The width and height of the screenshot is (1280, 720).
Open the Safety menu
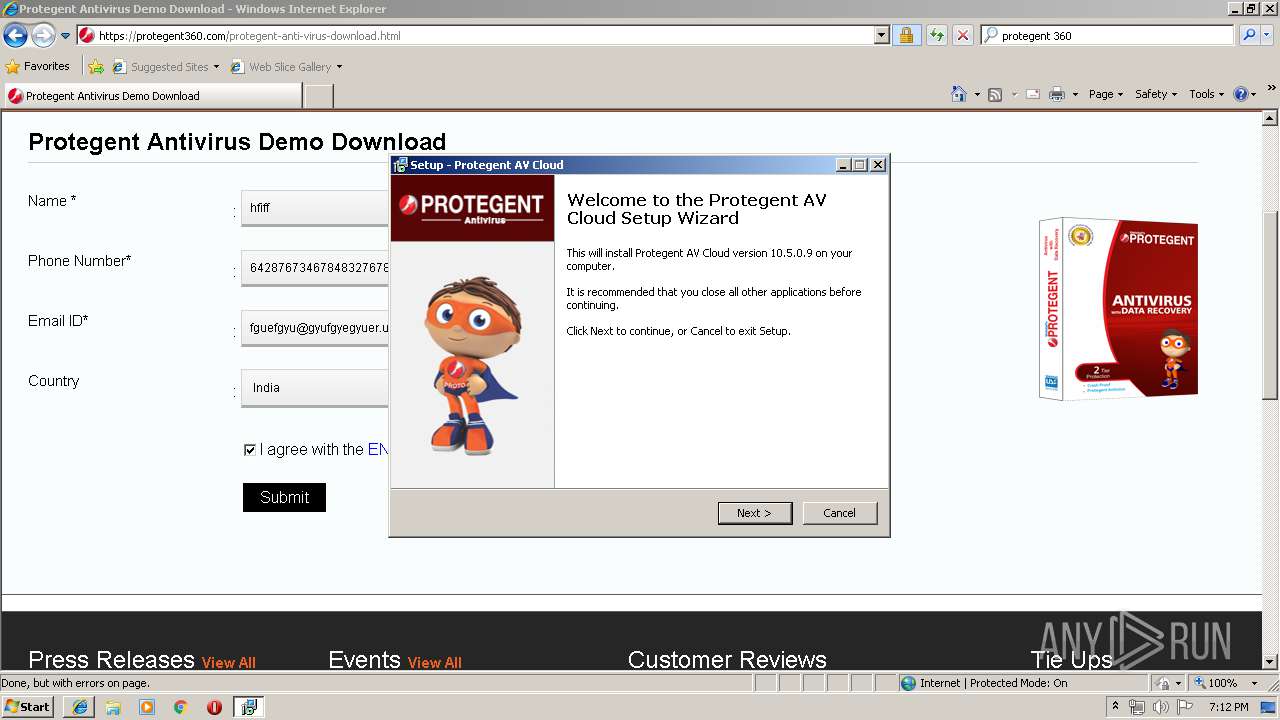(1156, 94)
